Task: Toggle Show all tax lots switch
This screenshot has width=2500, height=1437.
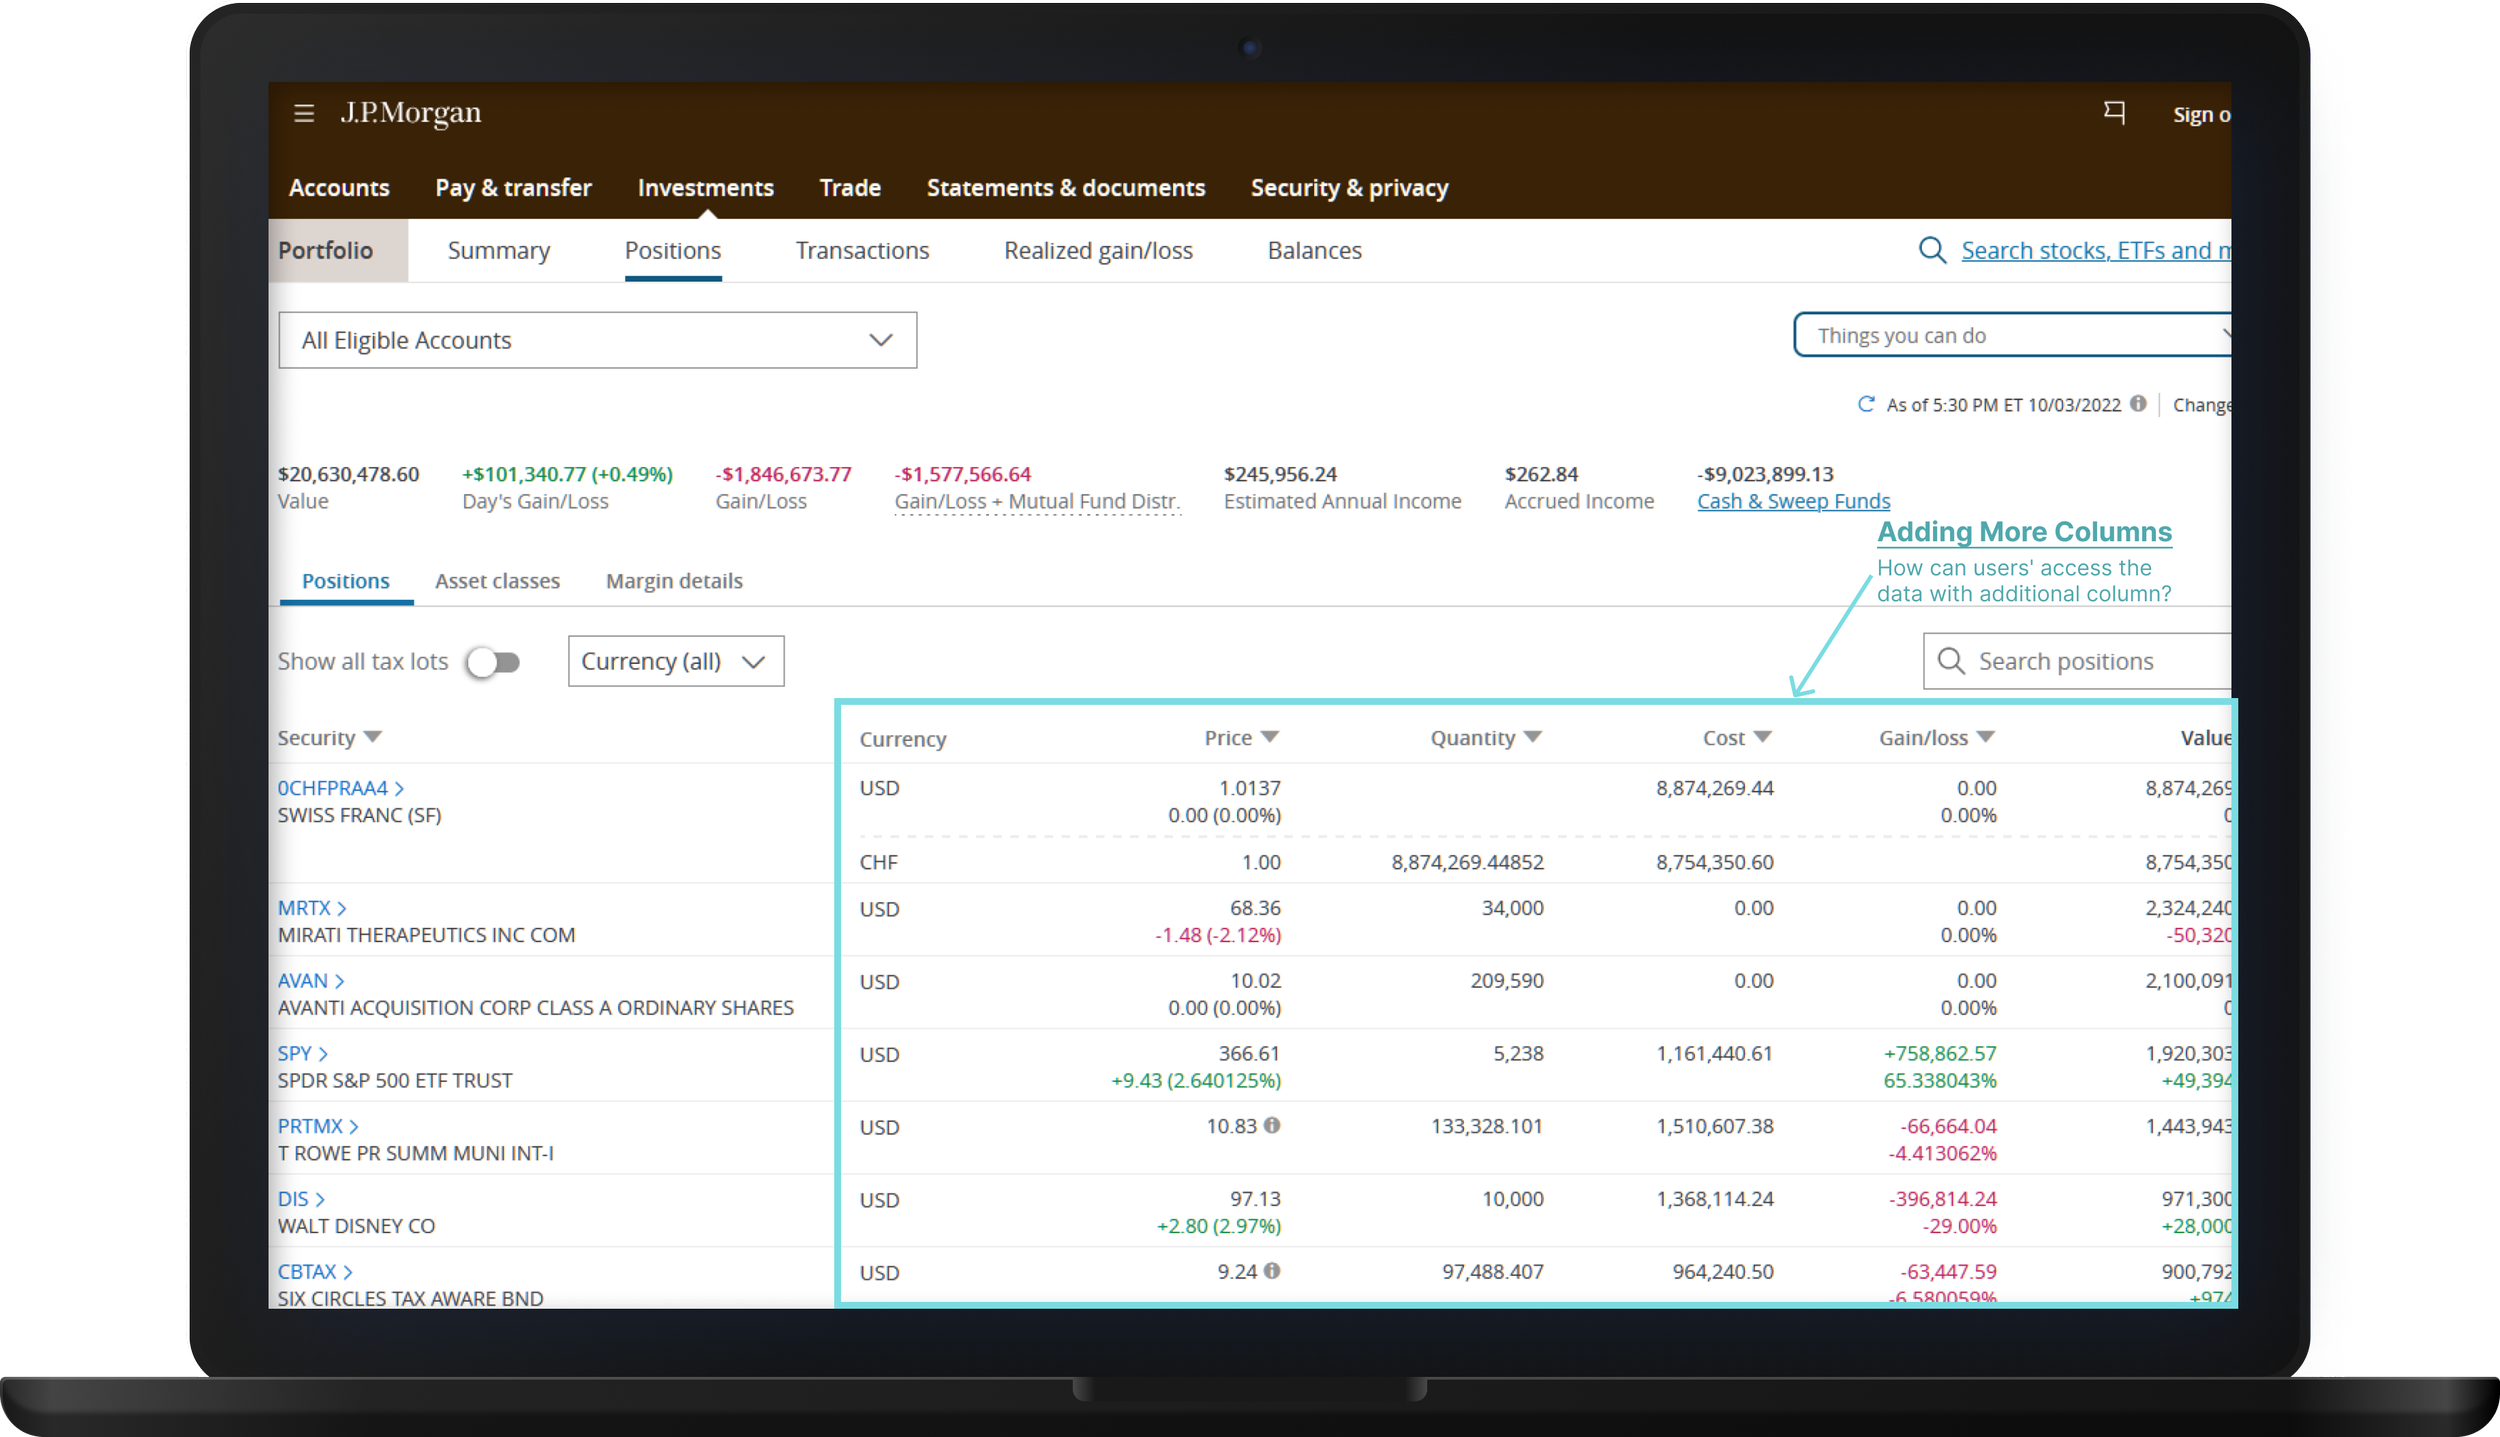Action: (494, 662)
